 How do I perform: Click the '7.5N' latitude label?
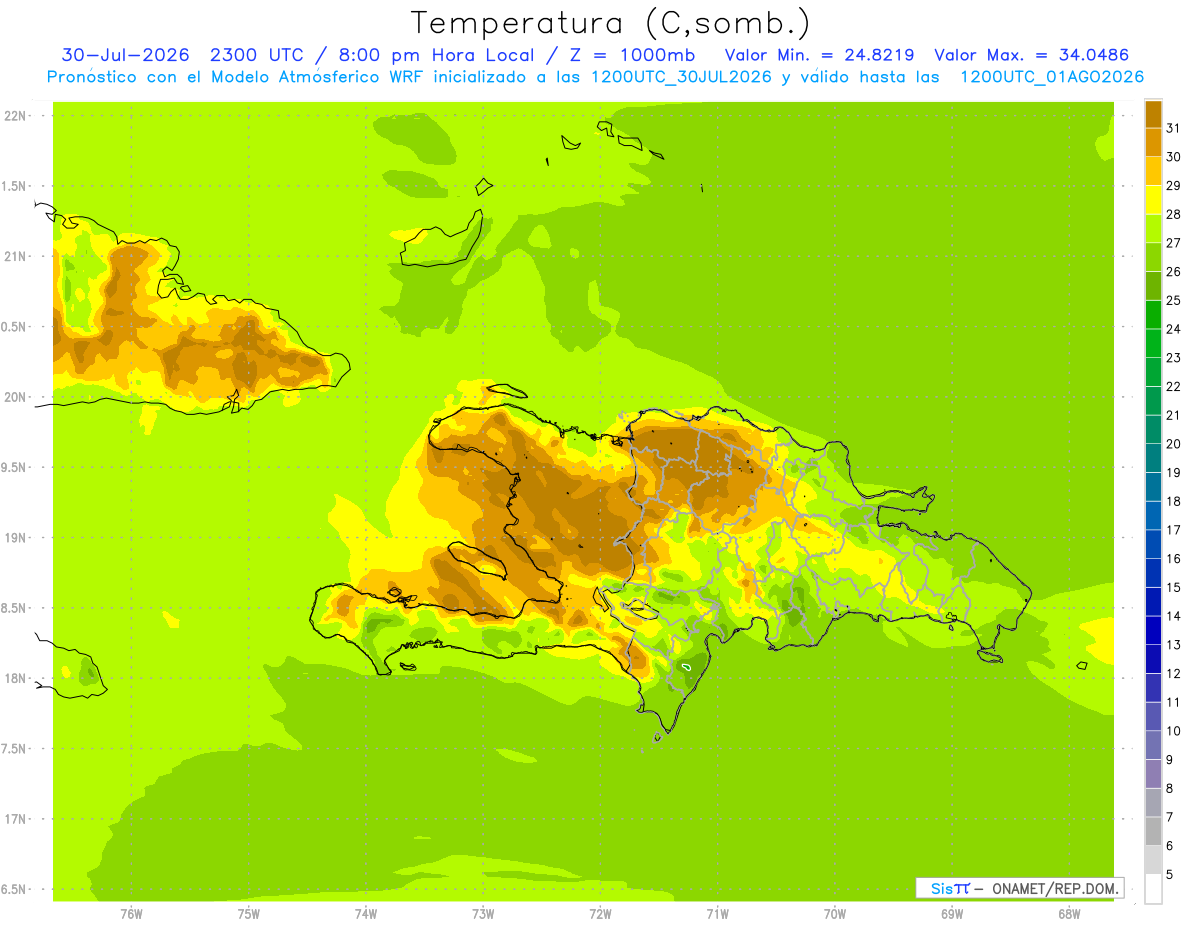pyautogui.click(x=14, y=749)
